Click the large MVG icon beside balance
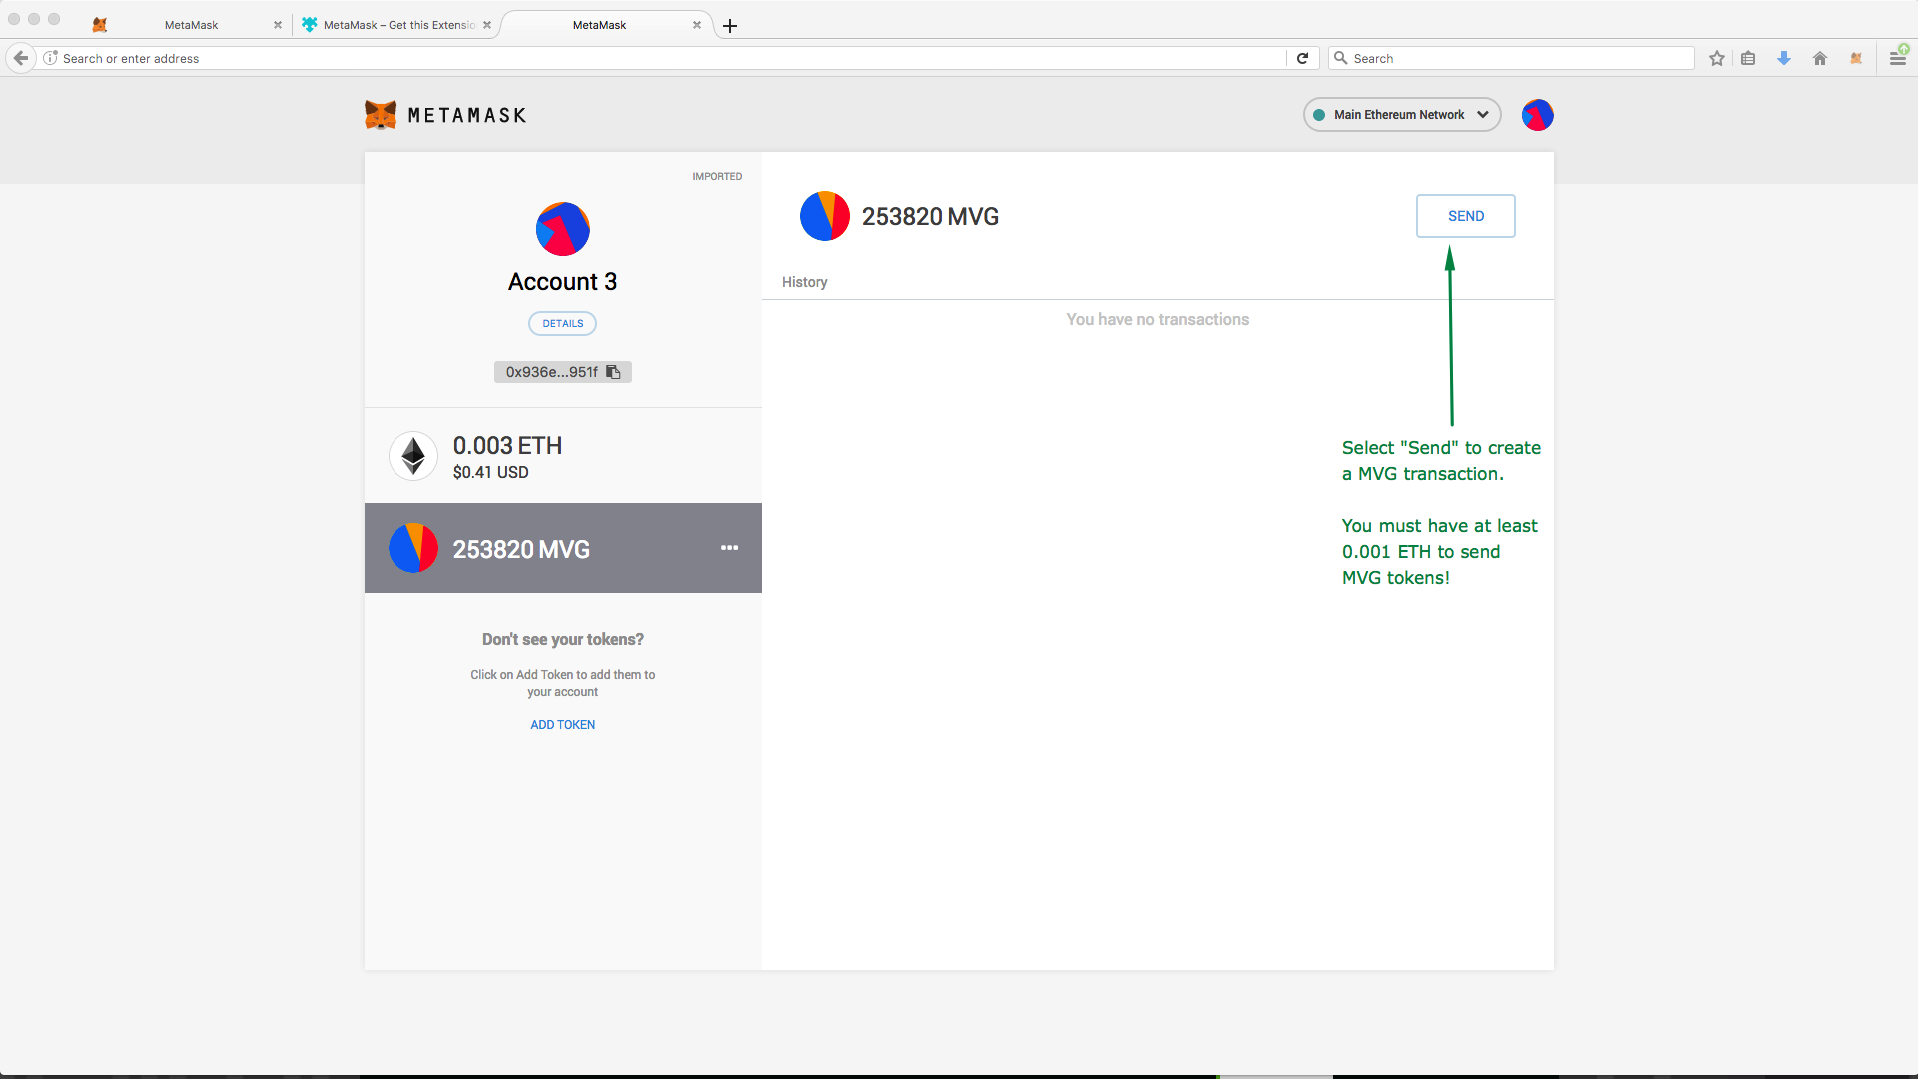The height and width of the screenshot is (1079, 1918). click(825, 216)
